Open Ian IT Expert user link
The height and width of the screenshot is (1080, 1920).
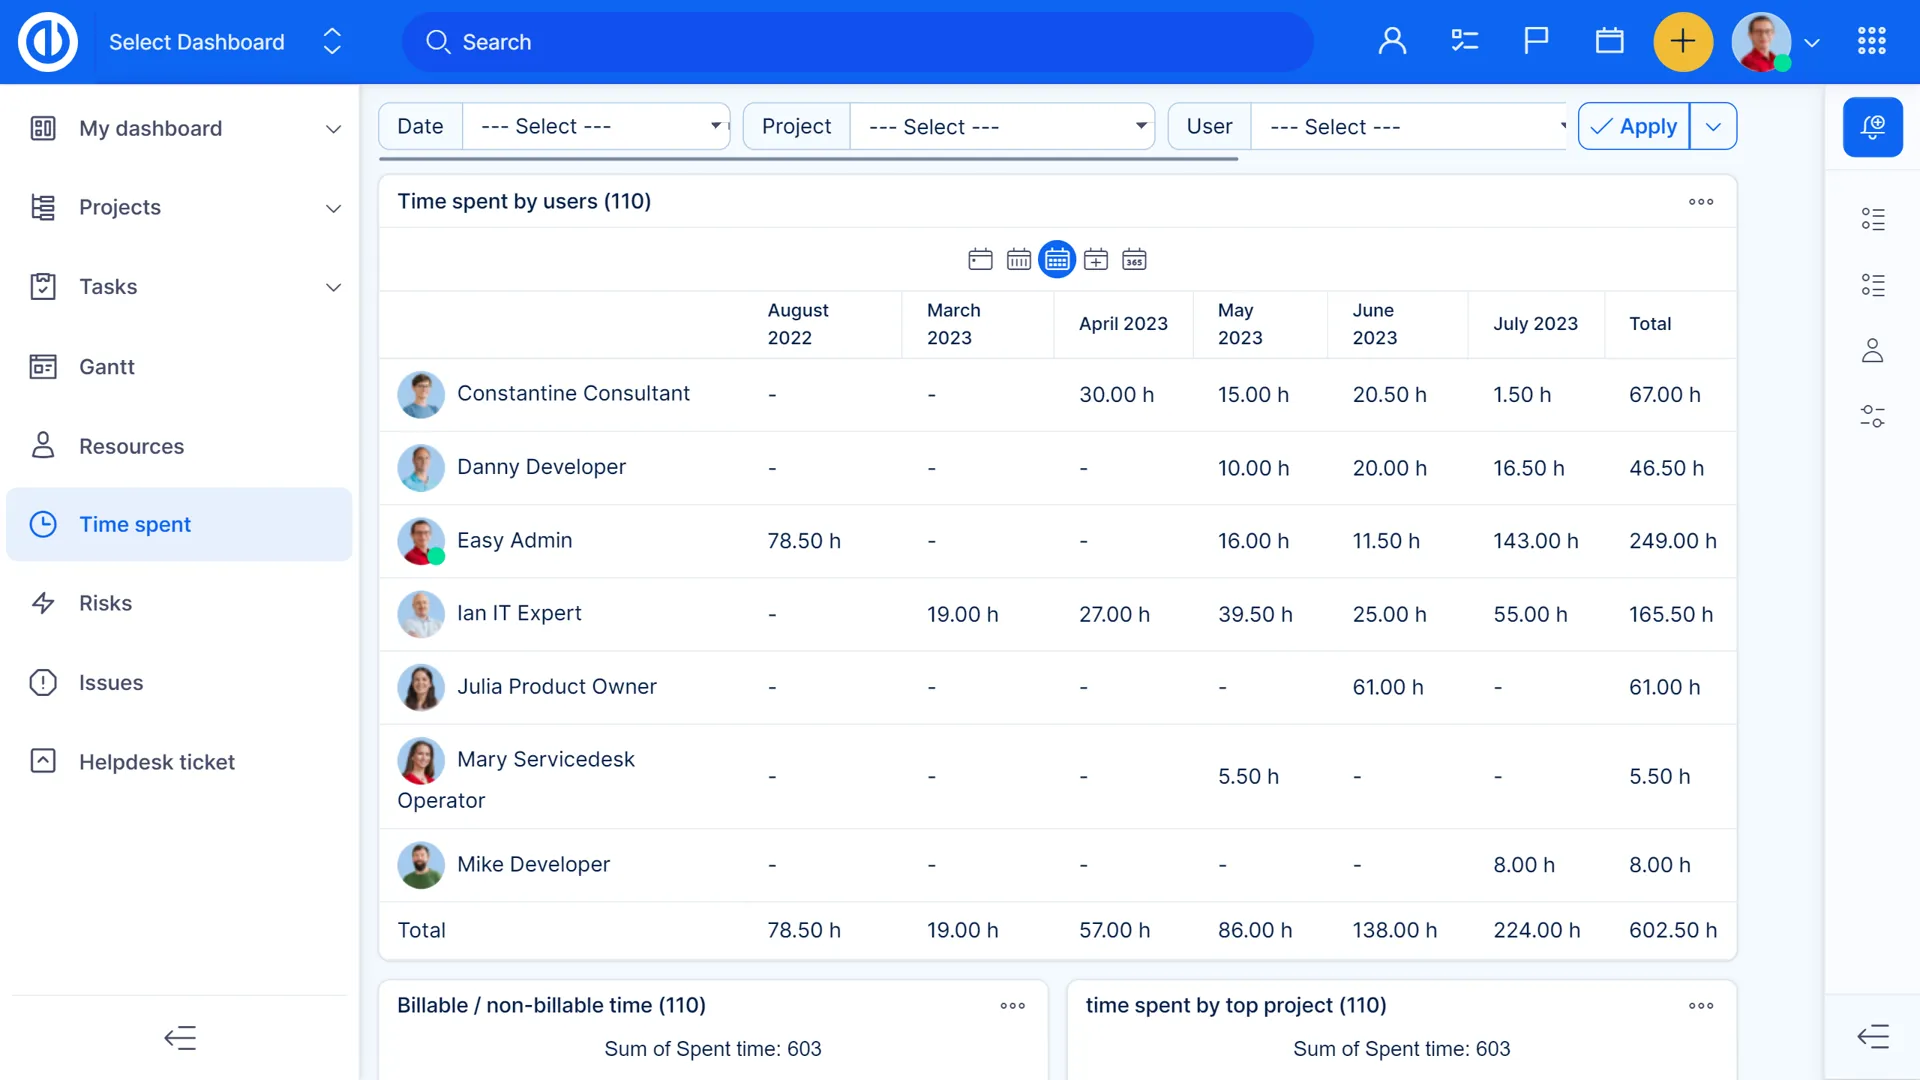[519, 613]
